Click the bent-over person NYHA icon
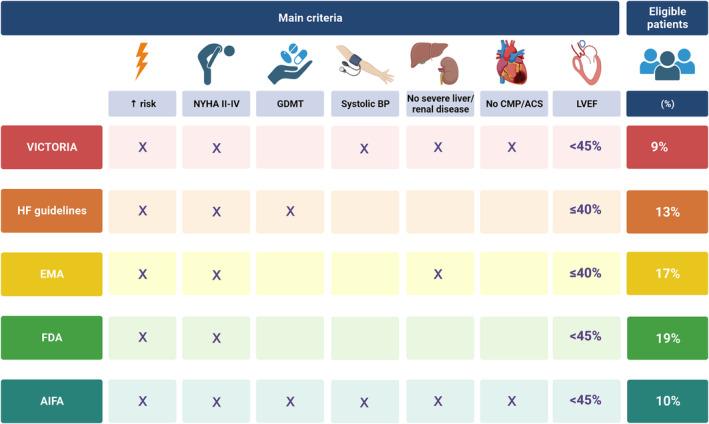 216,63
